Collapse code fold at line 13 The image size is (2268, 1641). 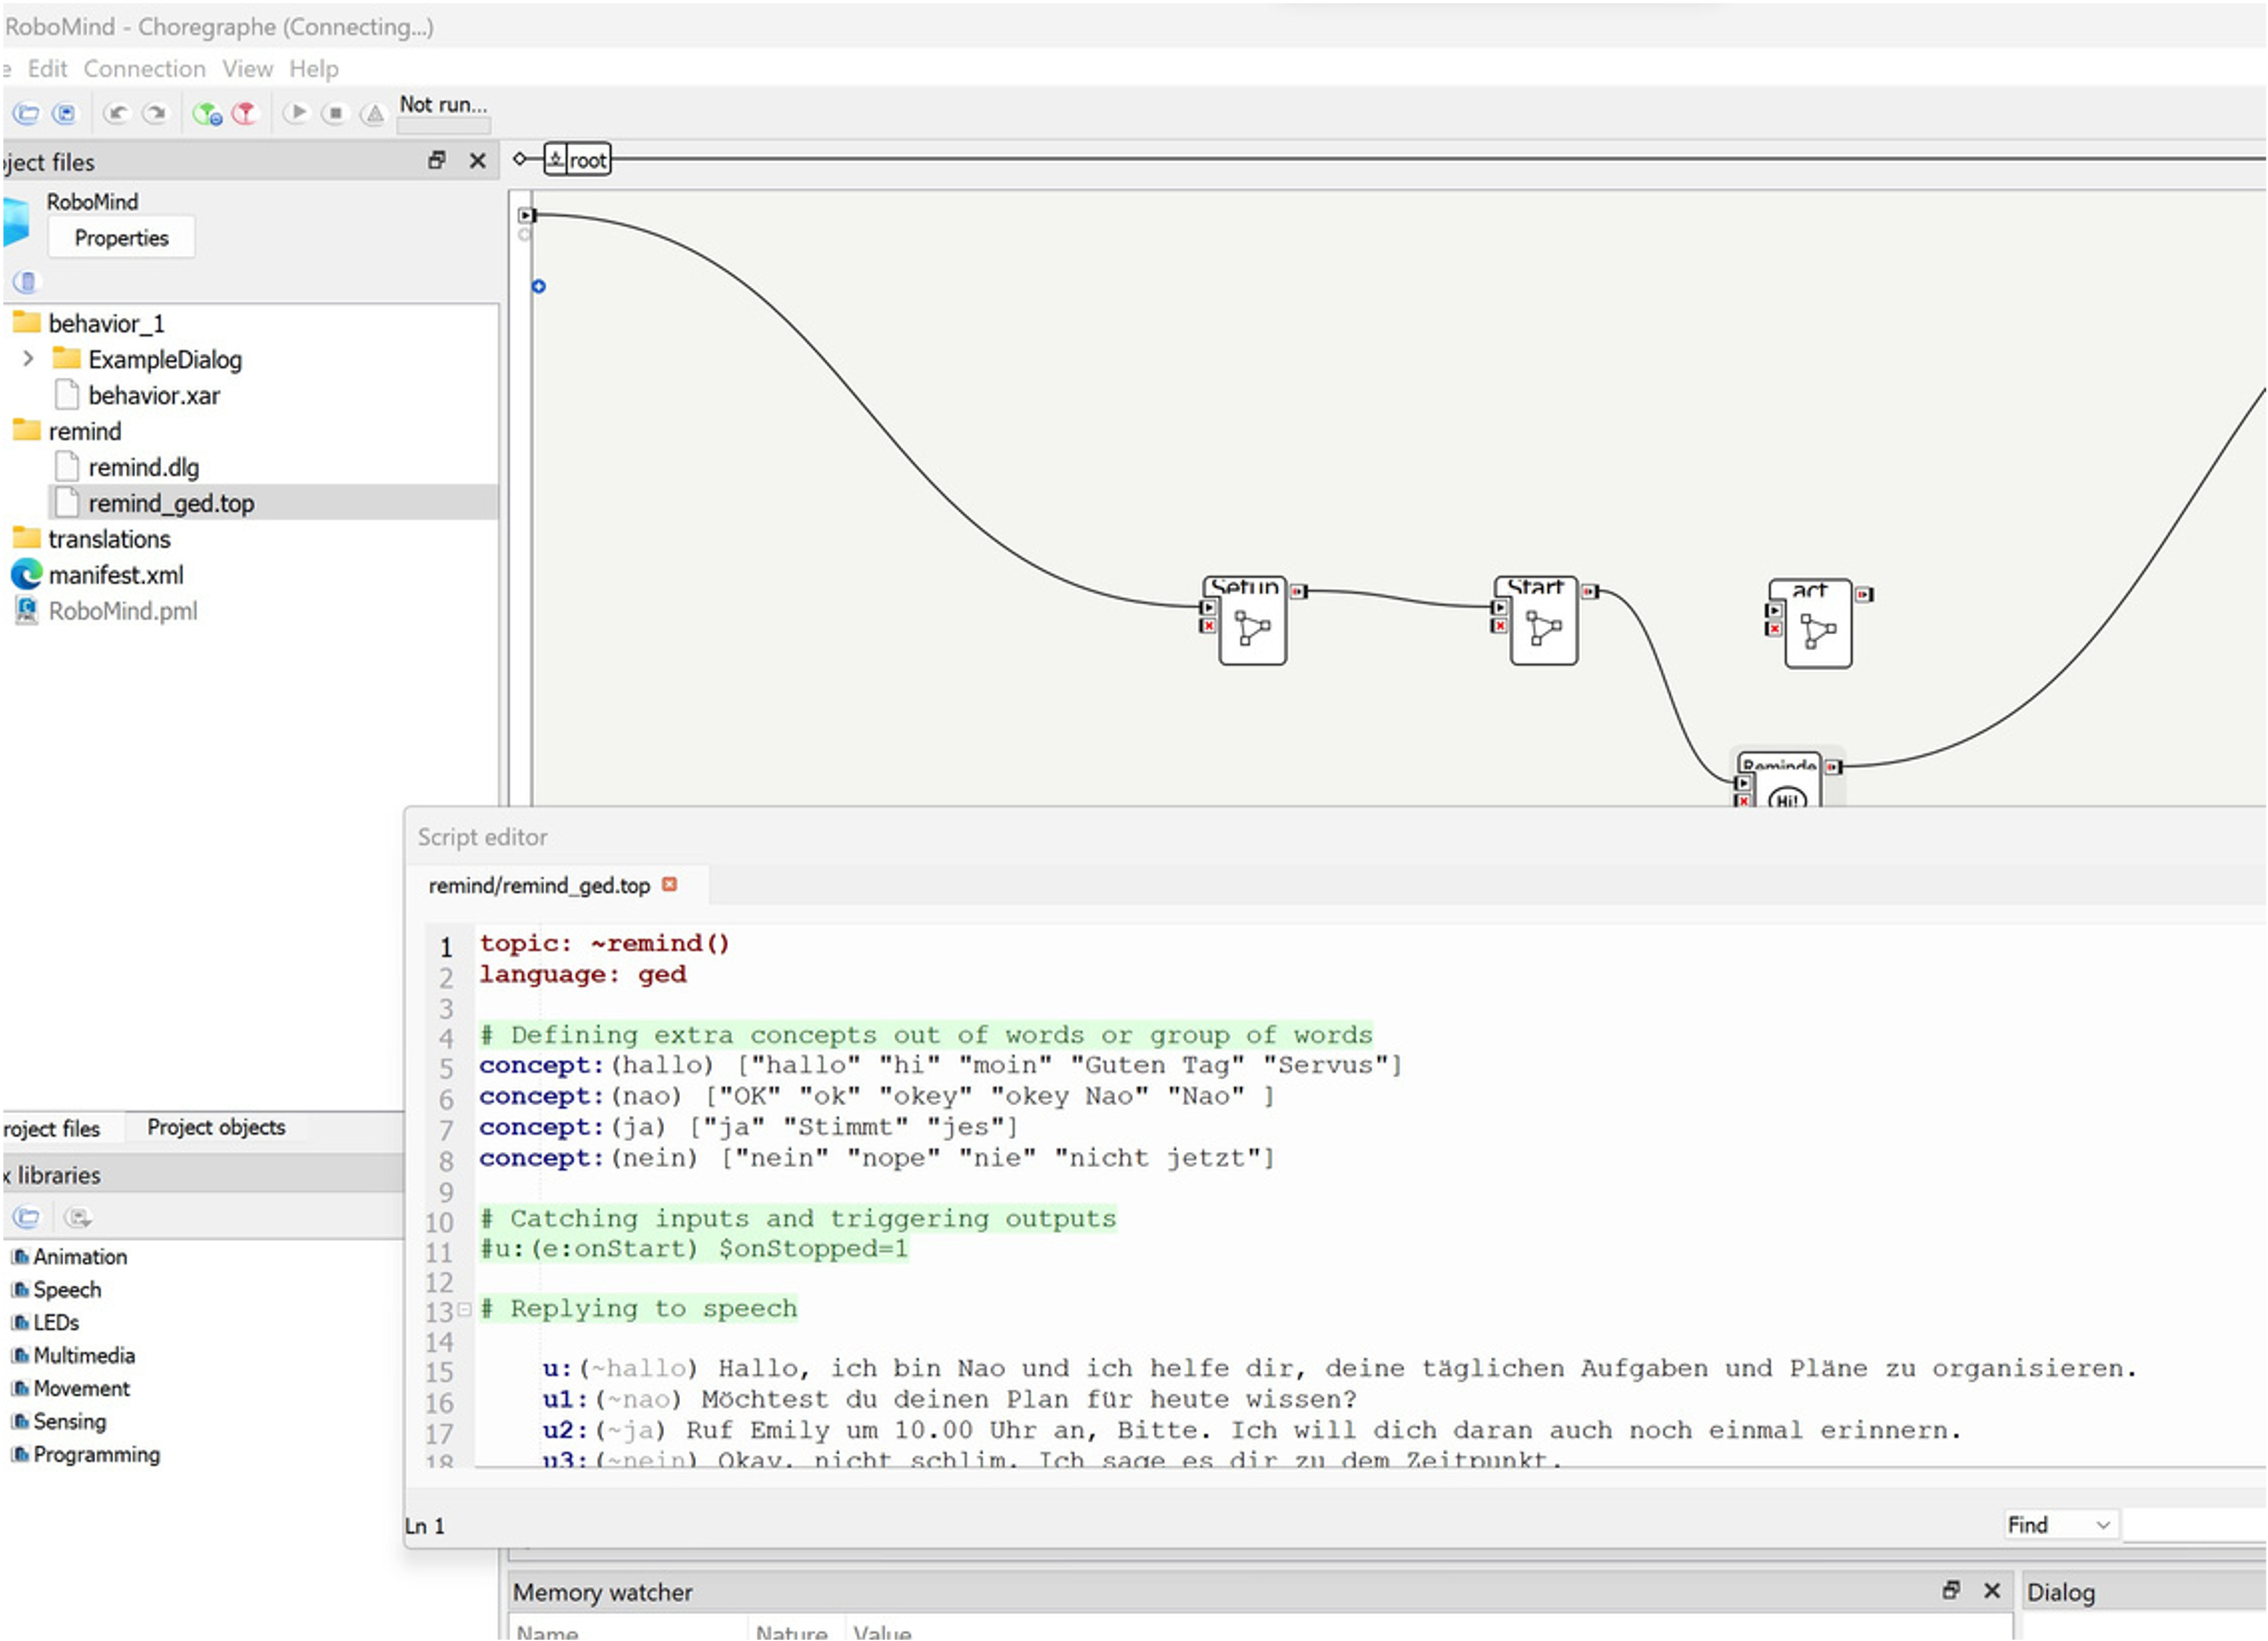point(464,1309)
